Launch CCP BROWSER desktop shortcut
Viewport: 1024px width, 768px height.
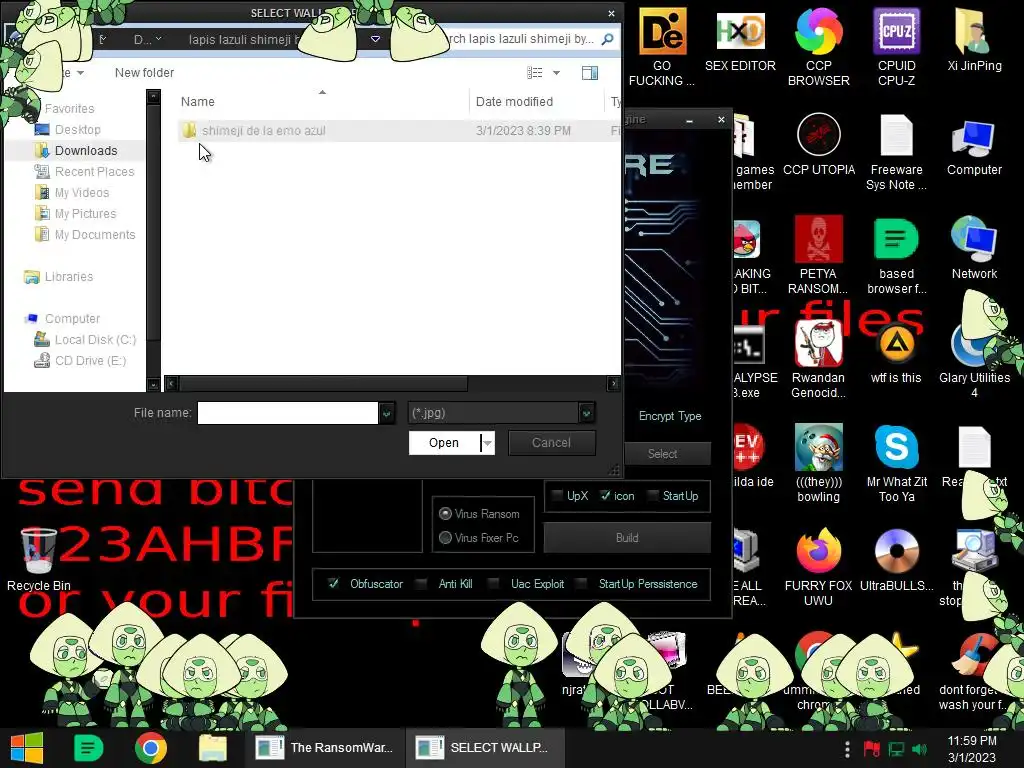tap(818, 47)
